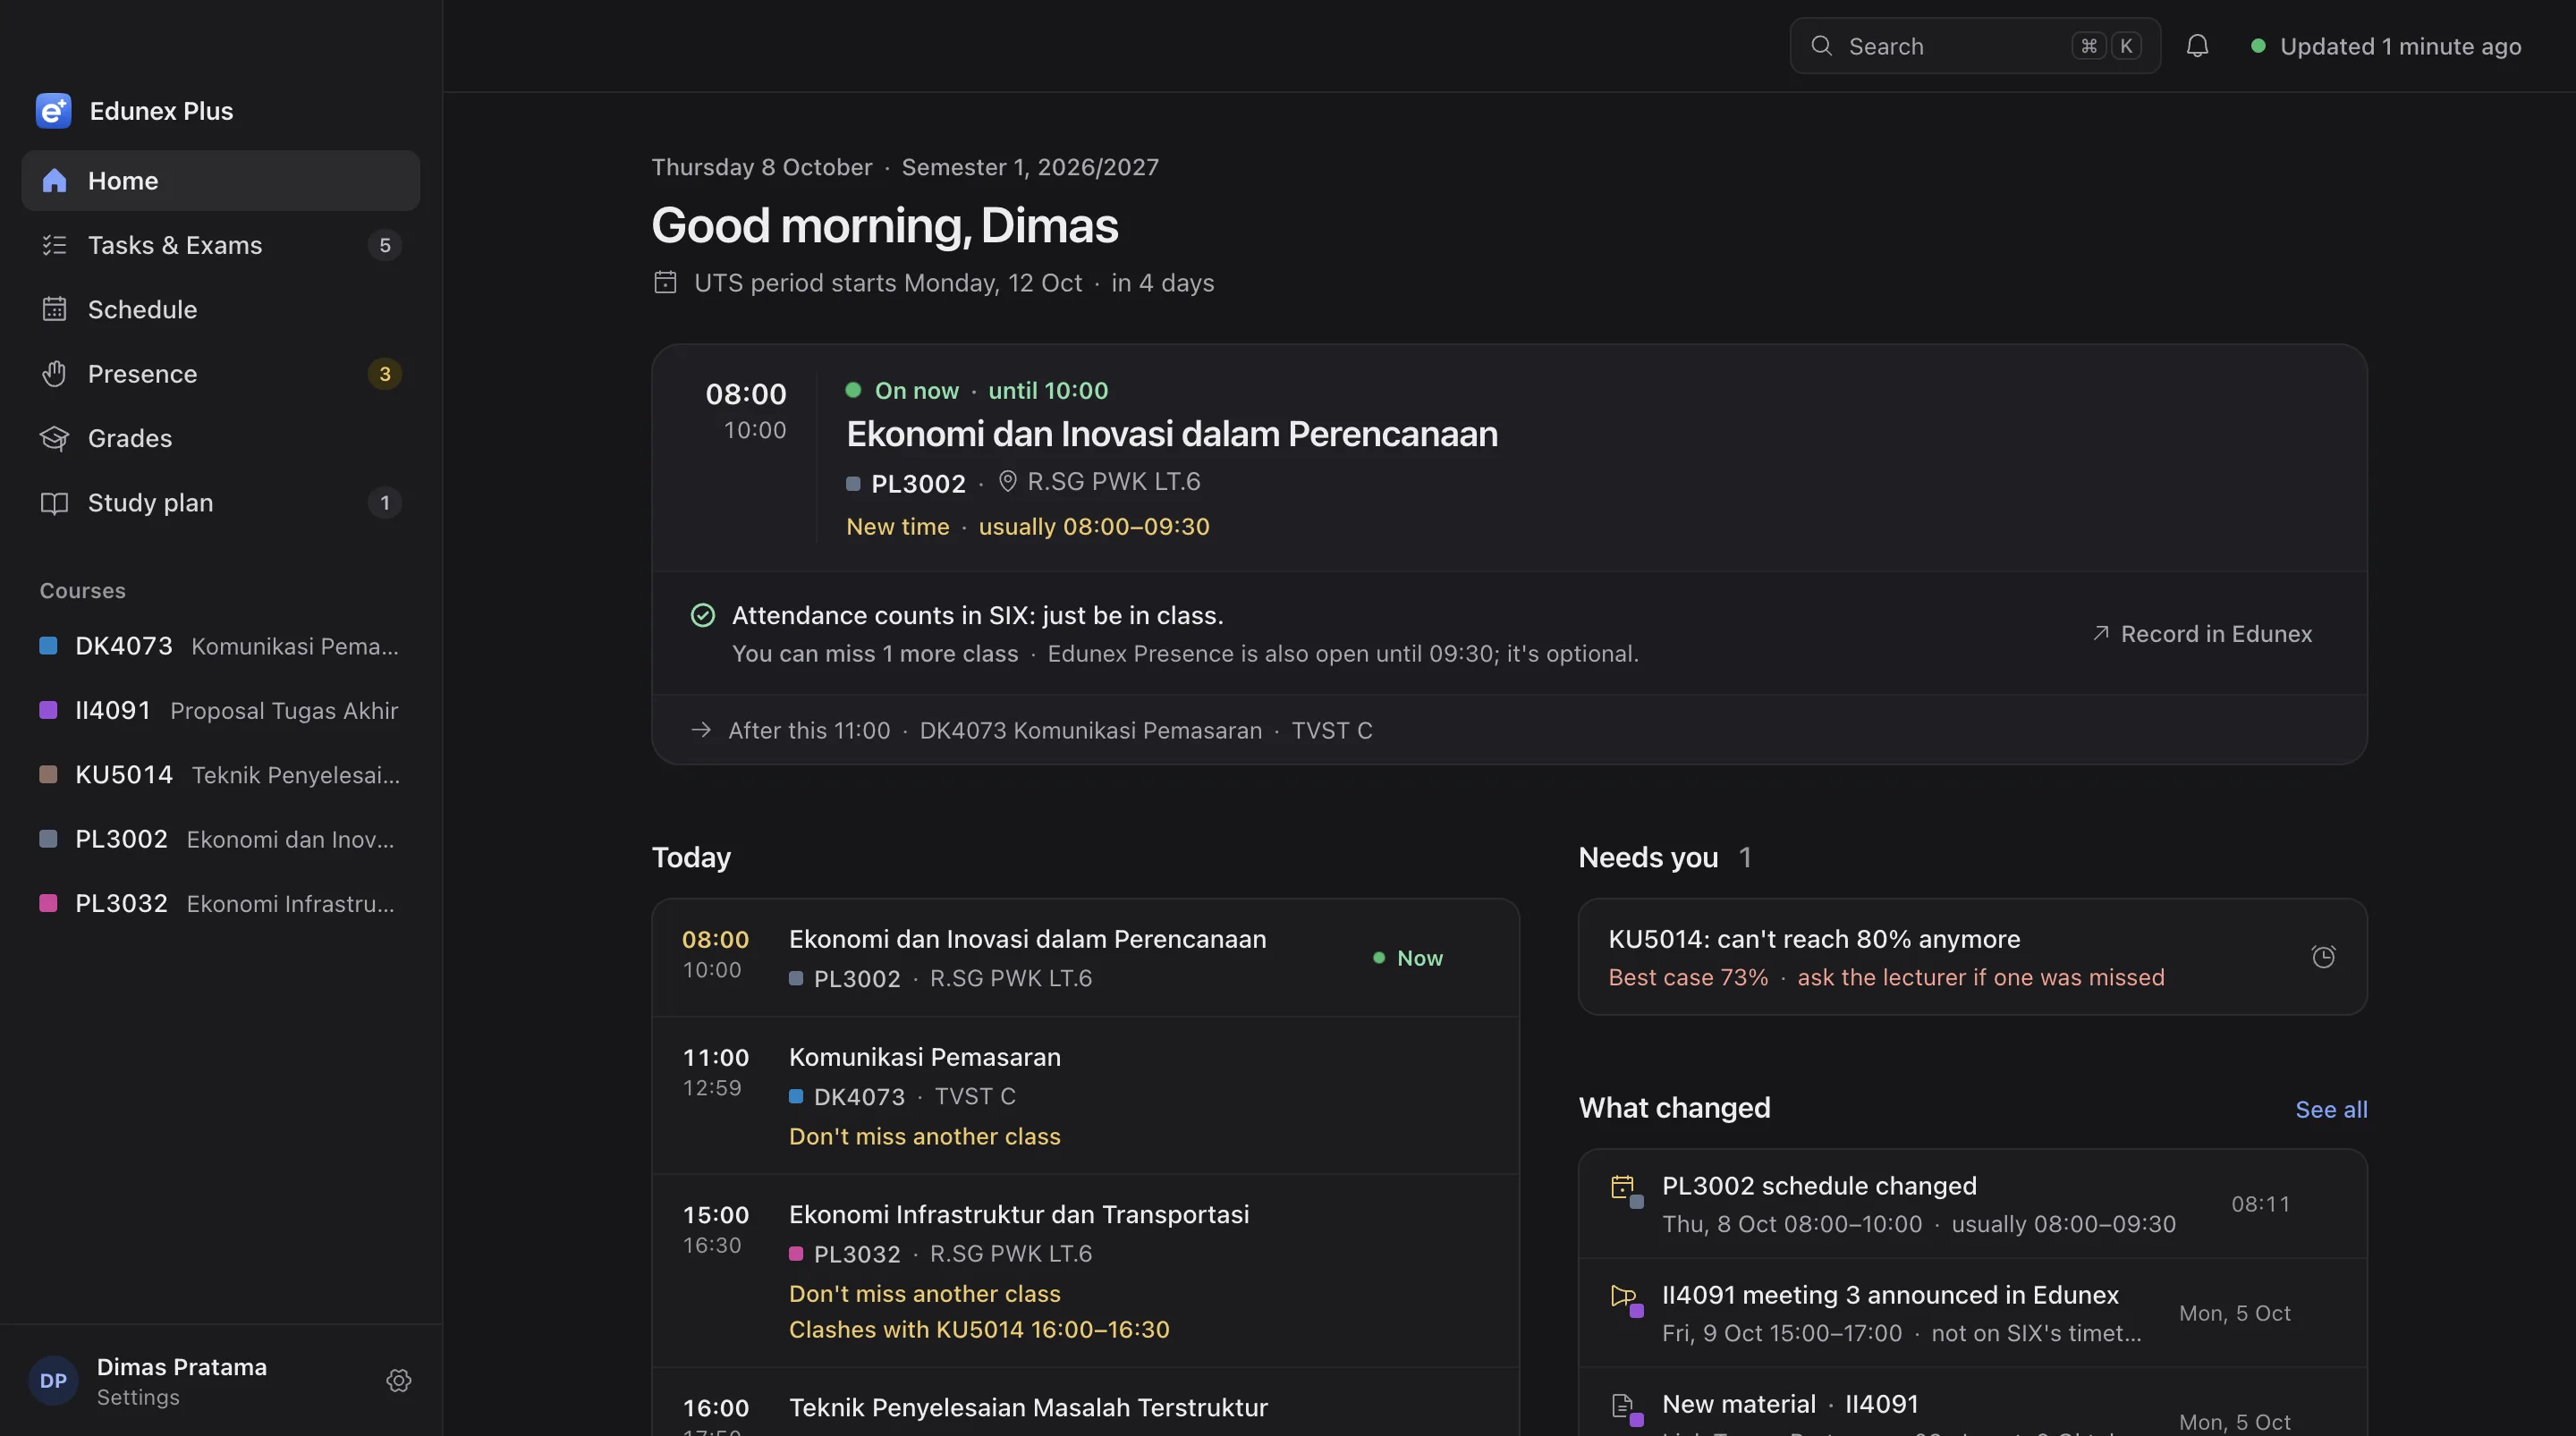Click the Ekonomi dan Inovasi dalam Perencanaan heading
This screenshot has height=1436, width=2576.
tap(1172, 434)
